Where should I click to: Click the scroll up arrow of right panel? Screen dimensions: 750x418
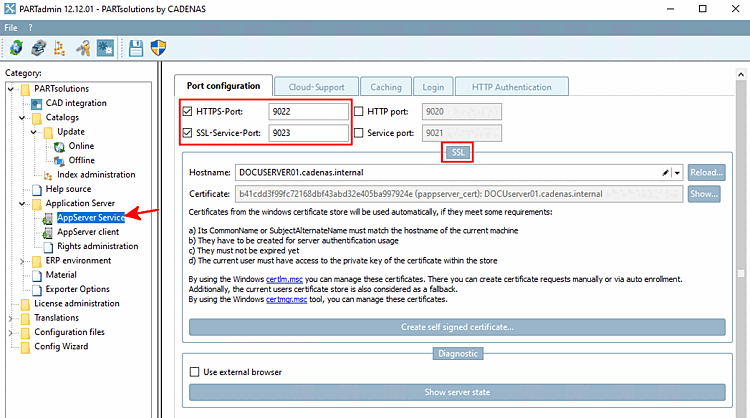741,75
